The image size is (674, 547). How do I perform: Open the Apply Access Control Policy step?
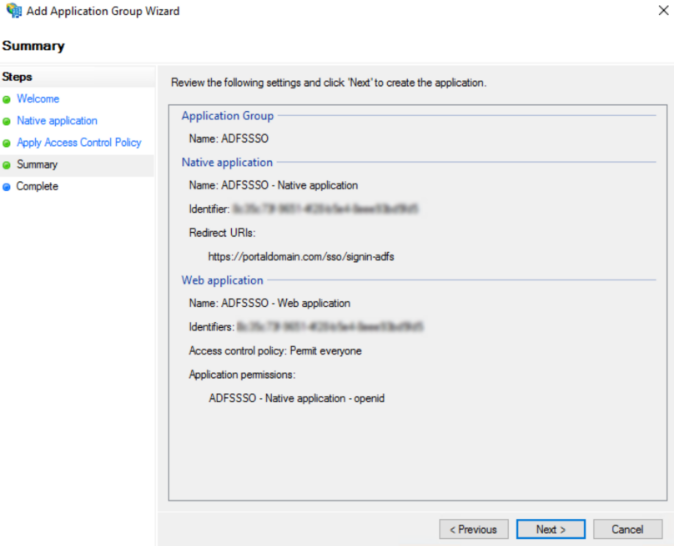click(x=79, y=143)
